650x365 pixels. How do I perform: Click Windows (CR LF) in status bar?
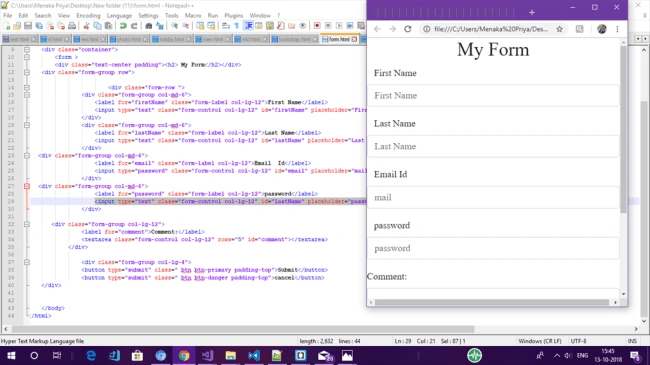tap(540, 341)
